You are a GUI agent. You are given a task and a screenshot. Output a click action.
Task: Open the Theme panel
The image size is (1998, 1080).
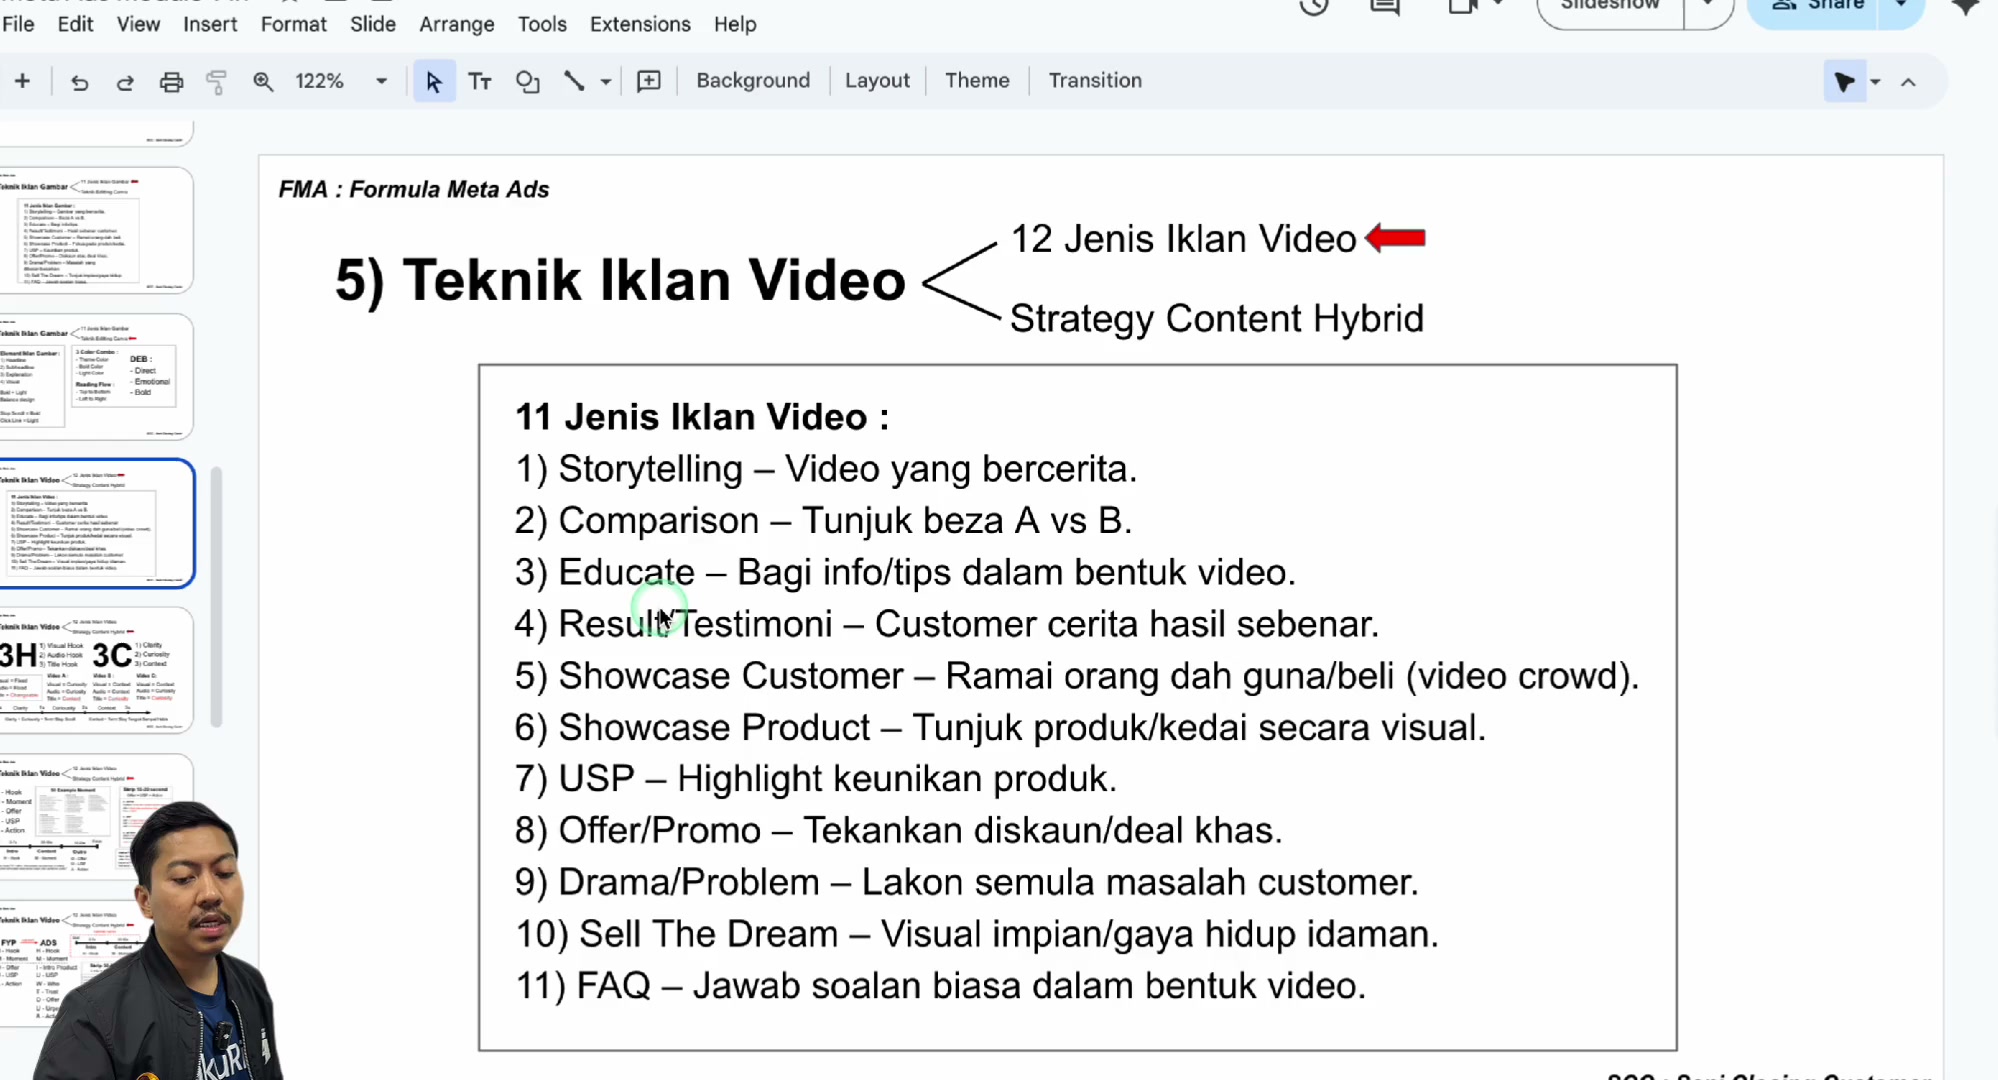pos(977,81)
